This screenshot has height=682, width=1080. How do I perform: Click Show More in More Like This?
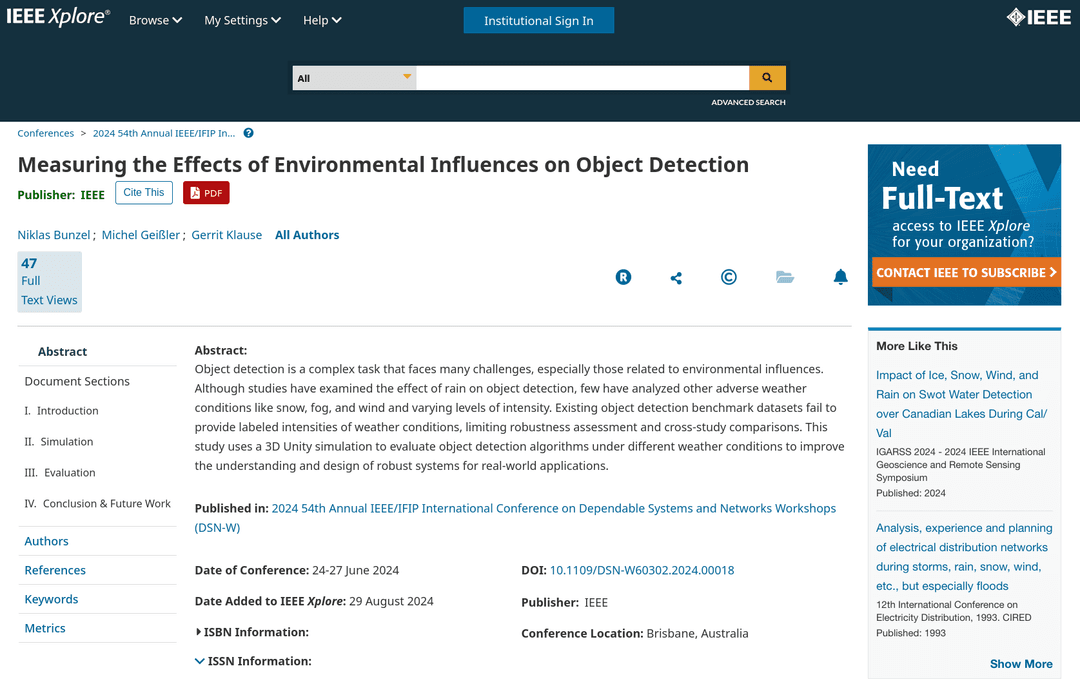(1021, 663)
